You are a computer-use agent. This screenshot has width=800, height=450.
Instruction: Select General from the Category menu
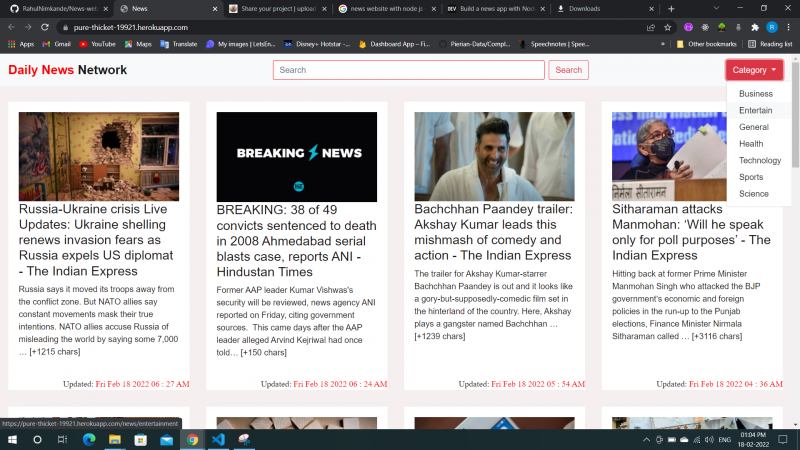[x=754, y=127]
